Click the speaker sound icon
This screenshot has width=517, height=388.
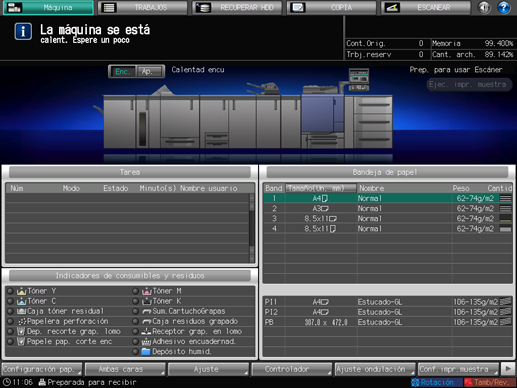point(484,7)
